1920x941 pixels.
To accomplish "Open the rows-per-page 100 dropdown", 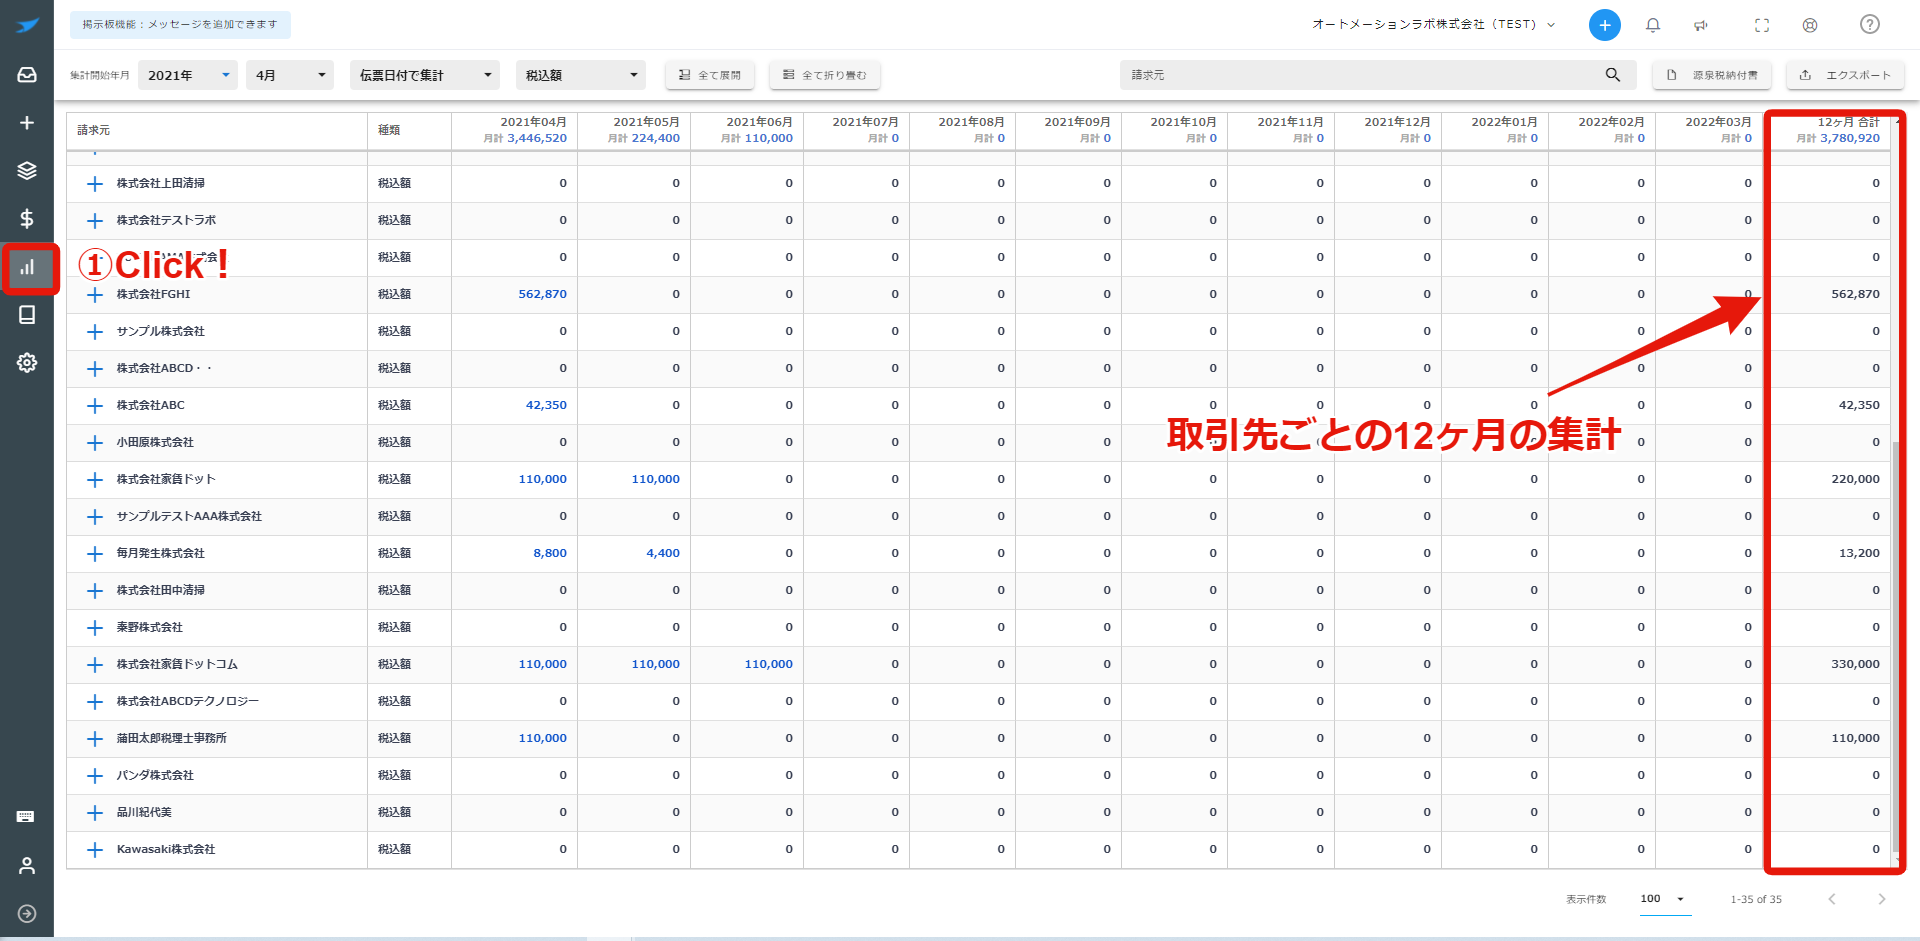I will coord(1663,899).
